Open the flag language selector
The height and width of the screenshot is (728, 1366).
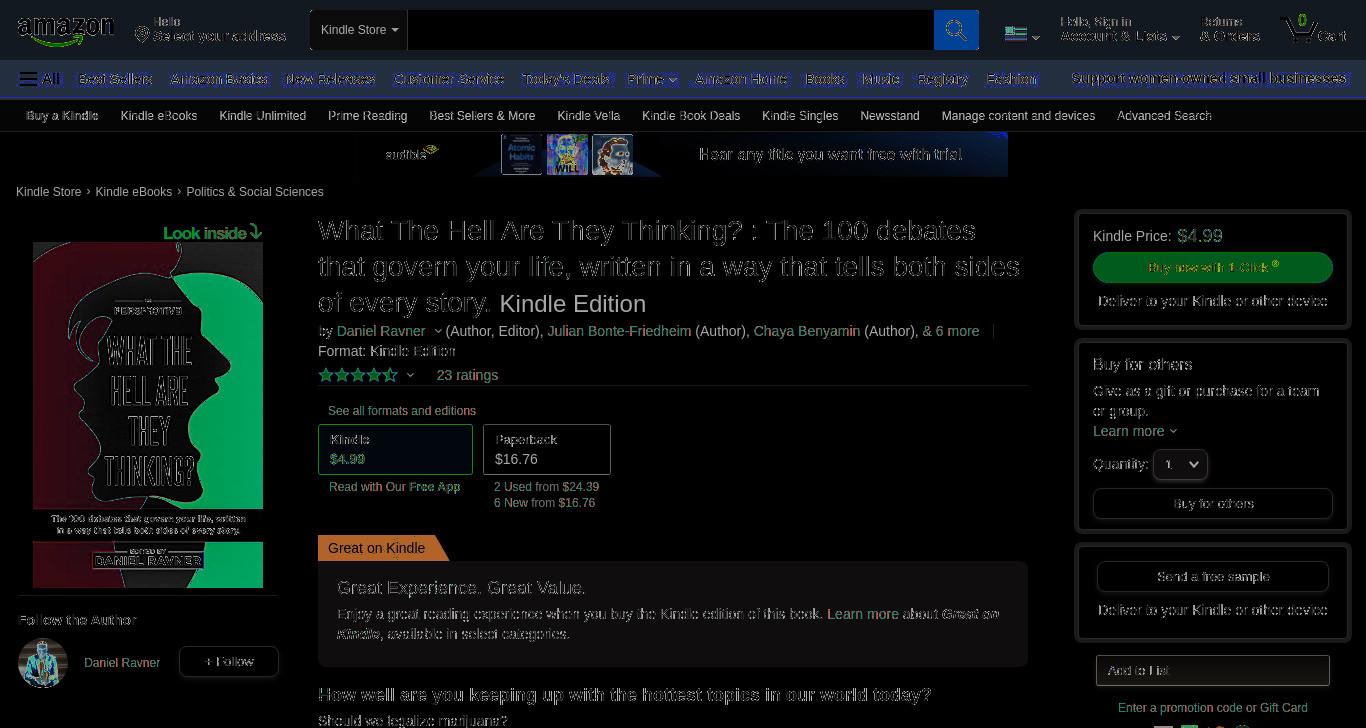[1022, 34]
